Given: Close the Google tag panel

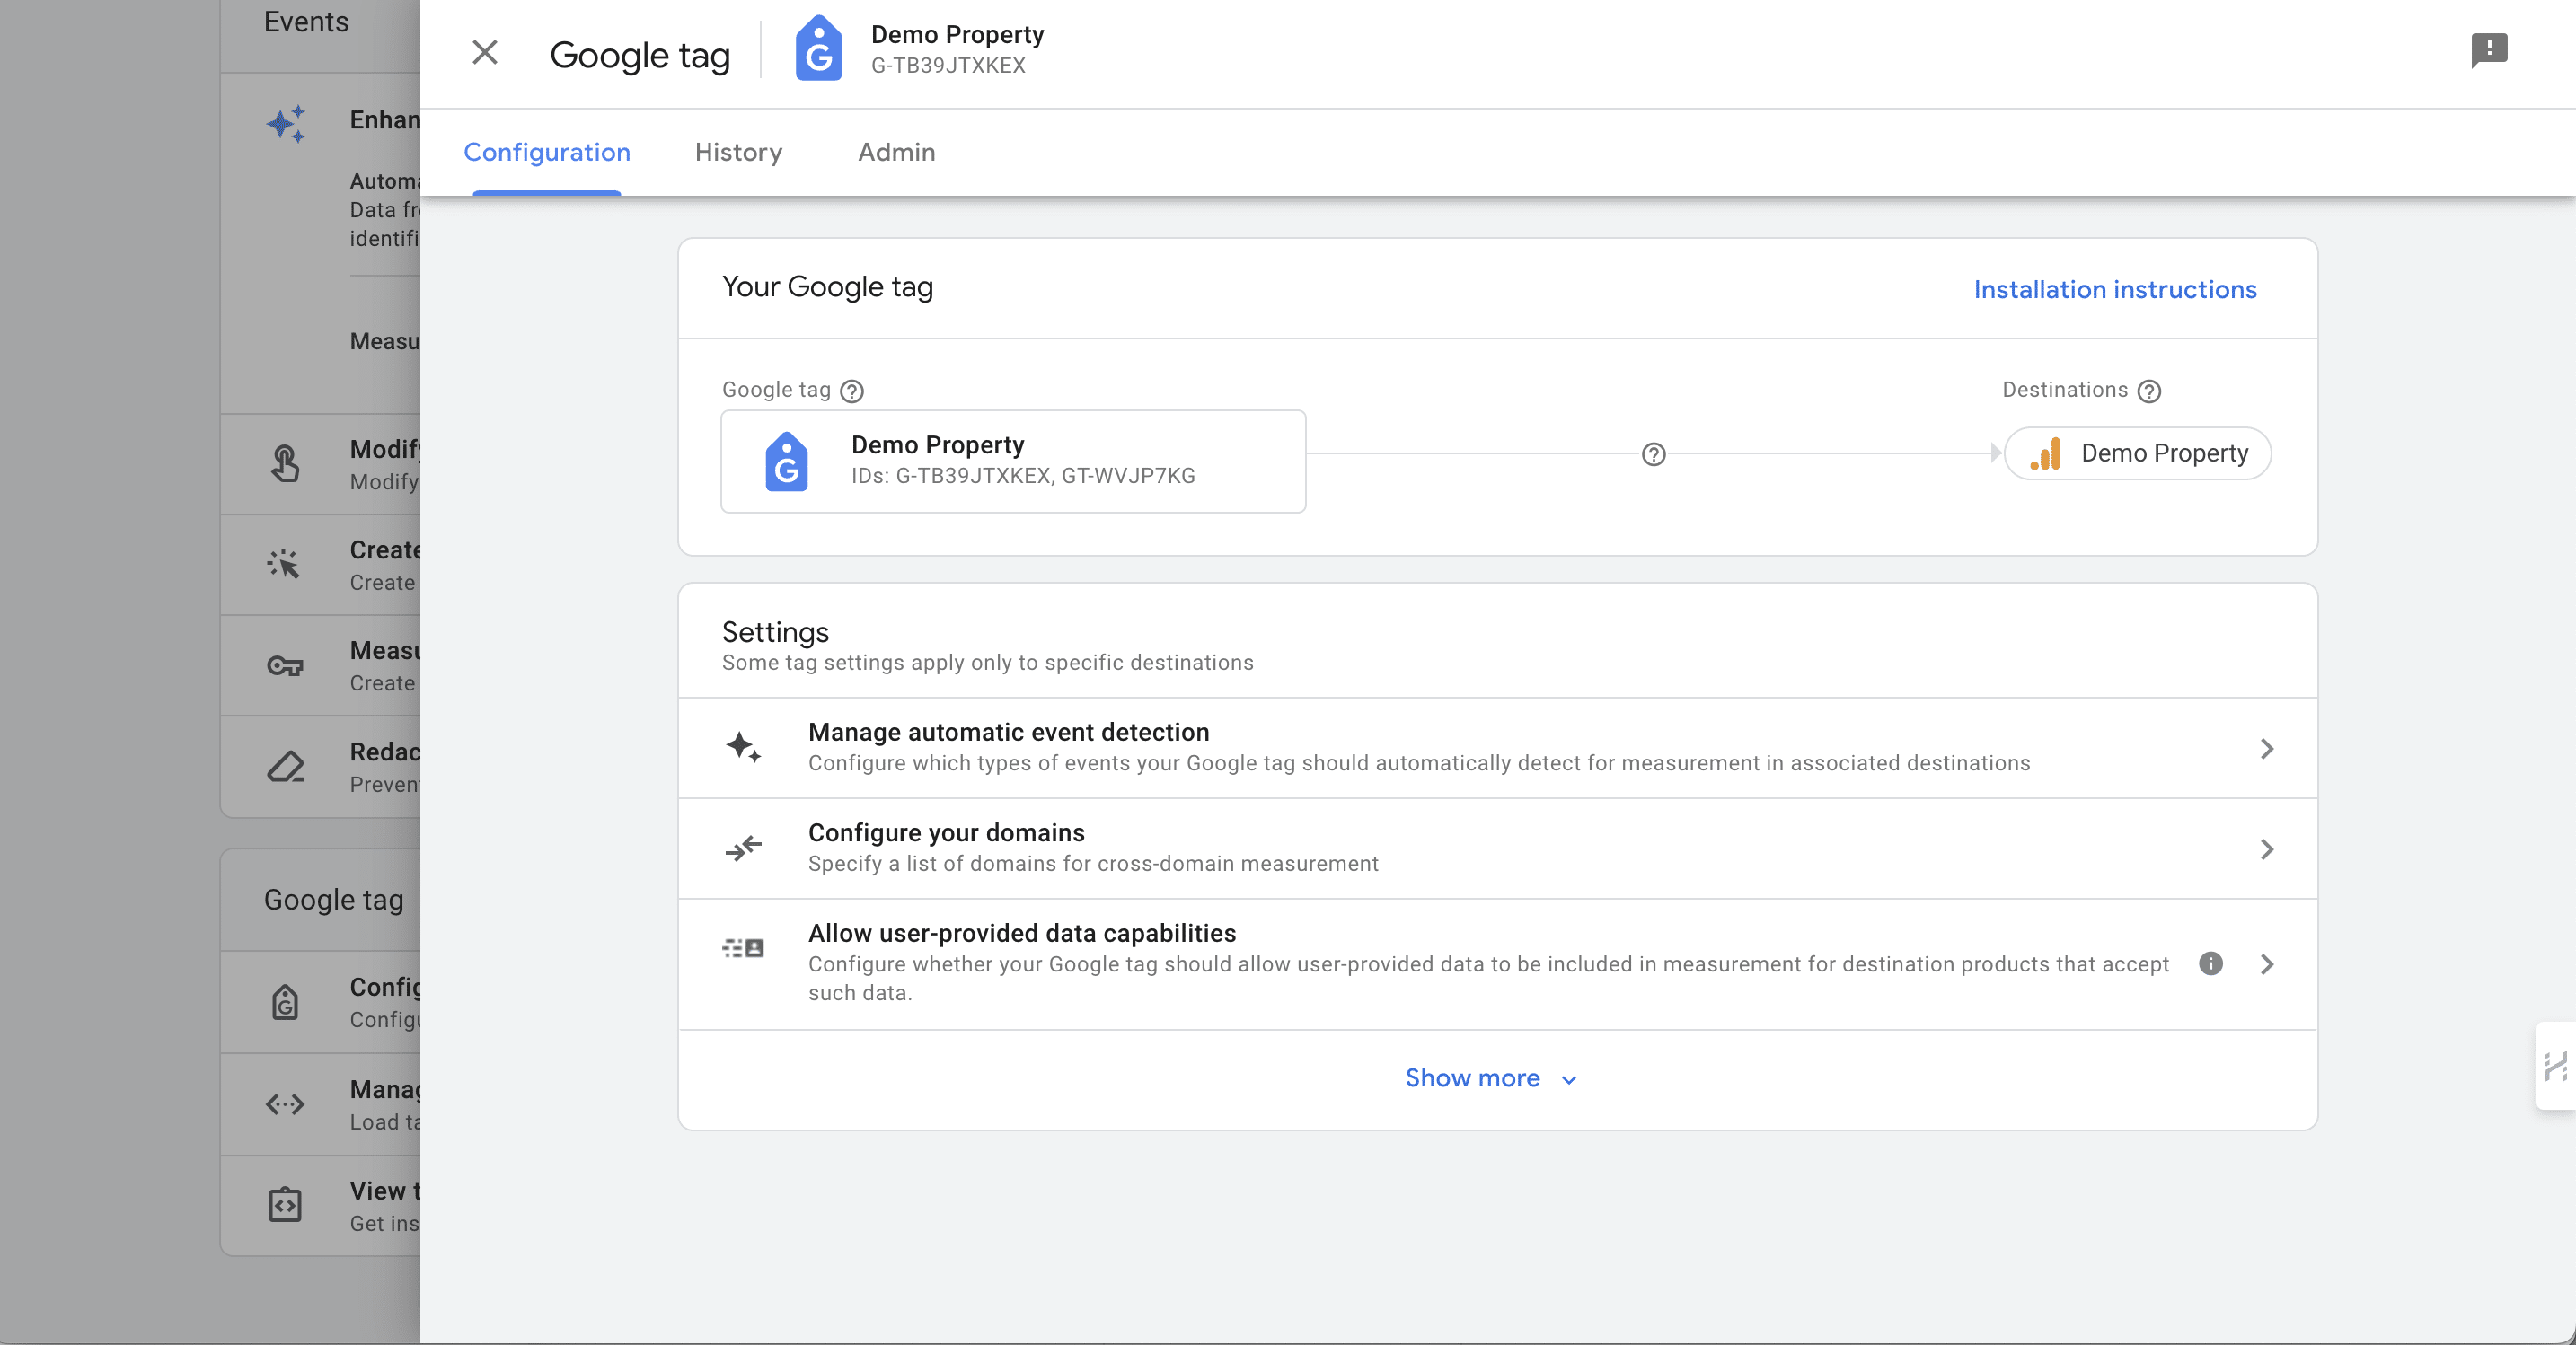Looking at the screenshot, I should coord(485,52).
